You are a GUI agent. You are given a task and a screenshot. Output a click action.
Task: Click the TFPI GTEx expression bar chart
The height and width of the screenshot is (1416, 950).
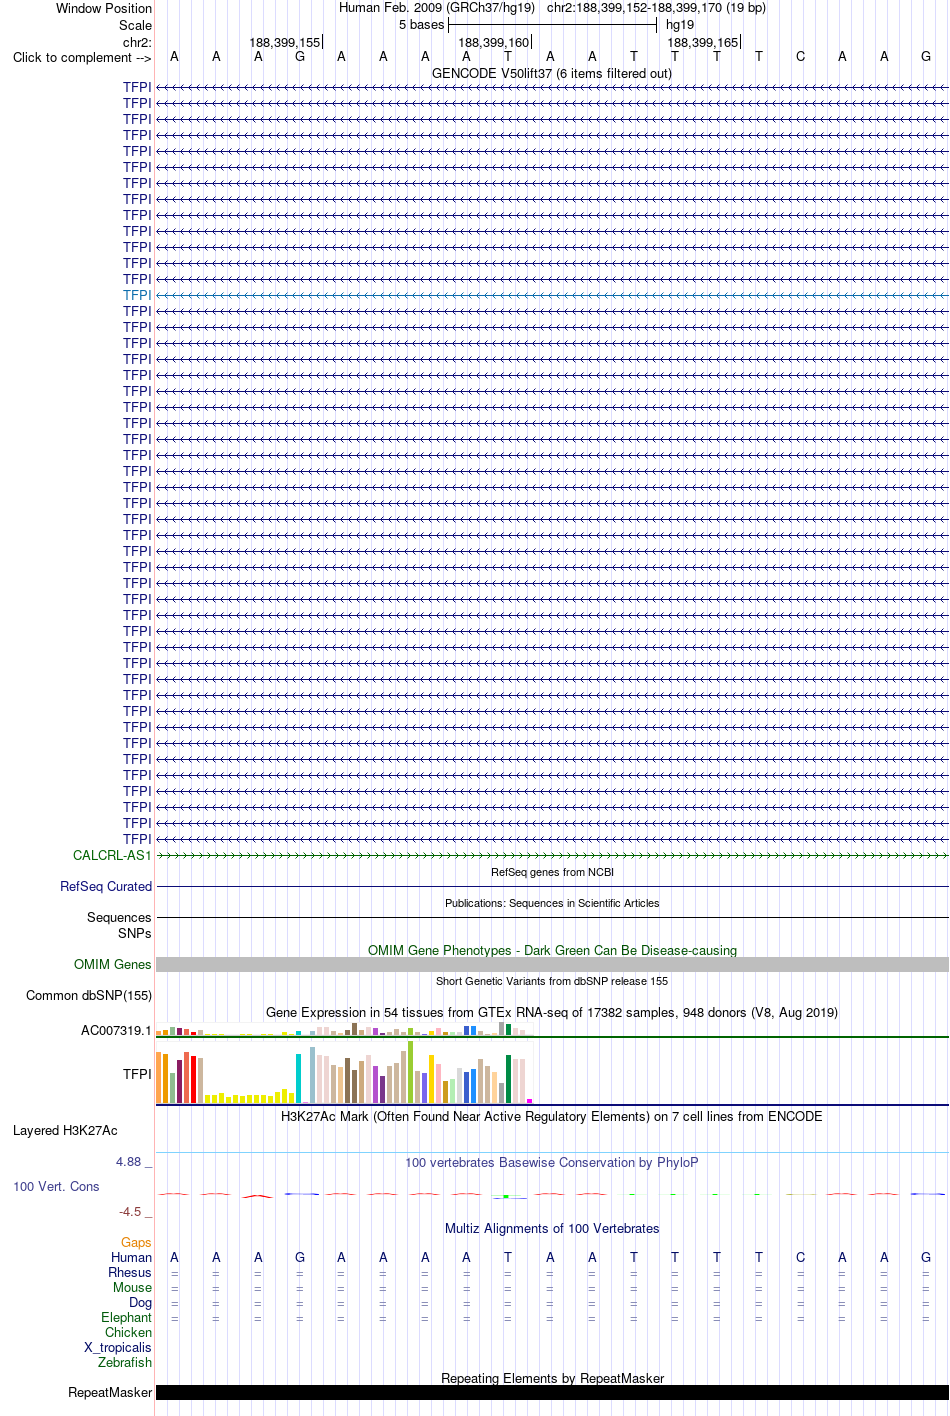click(344, 1074)
